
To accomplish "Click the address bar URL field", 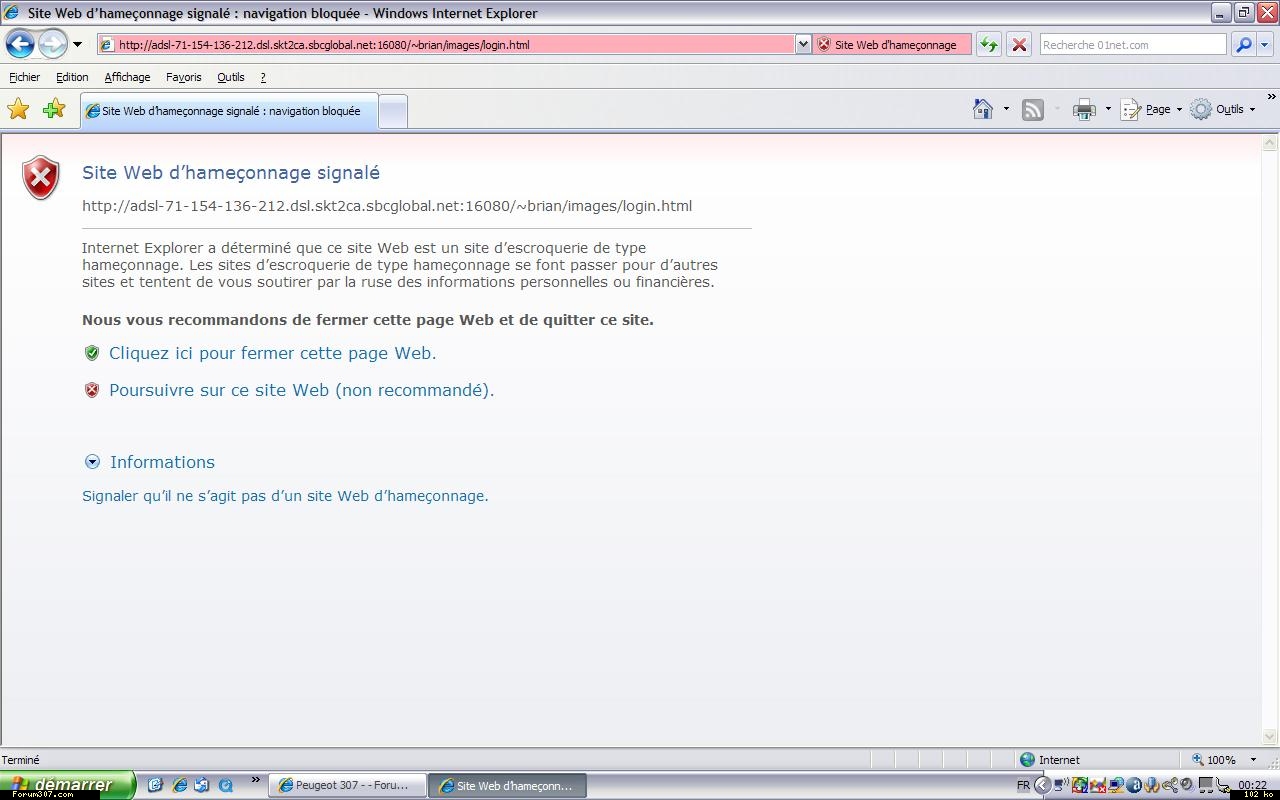I will (446, 44).
